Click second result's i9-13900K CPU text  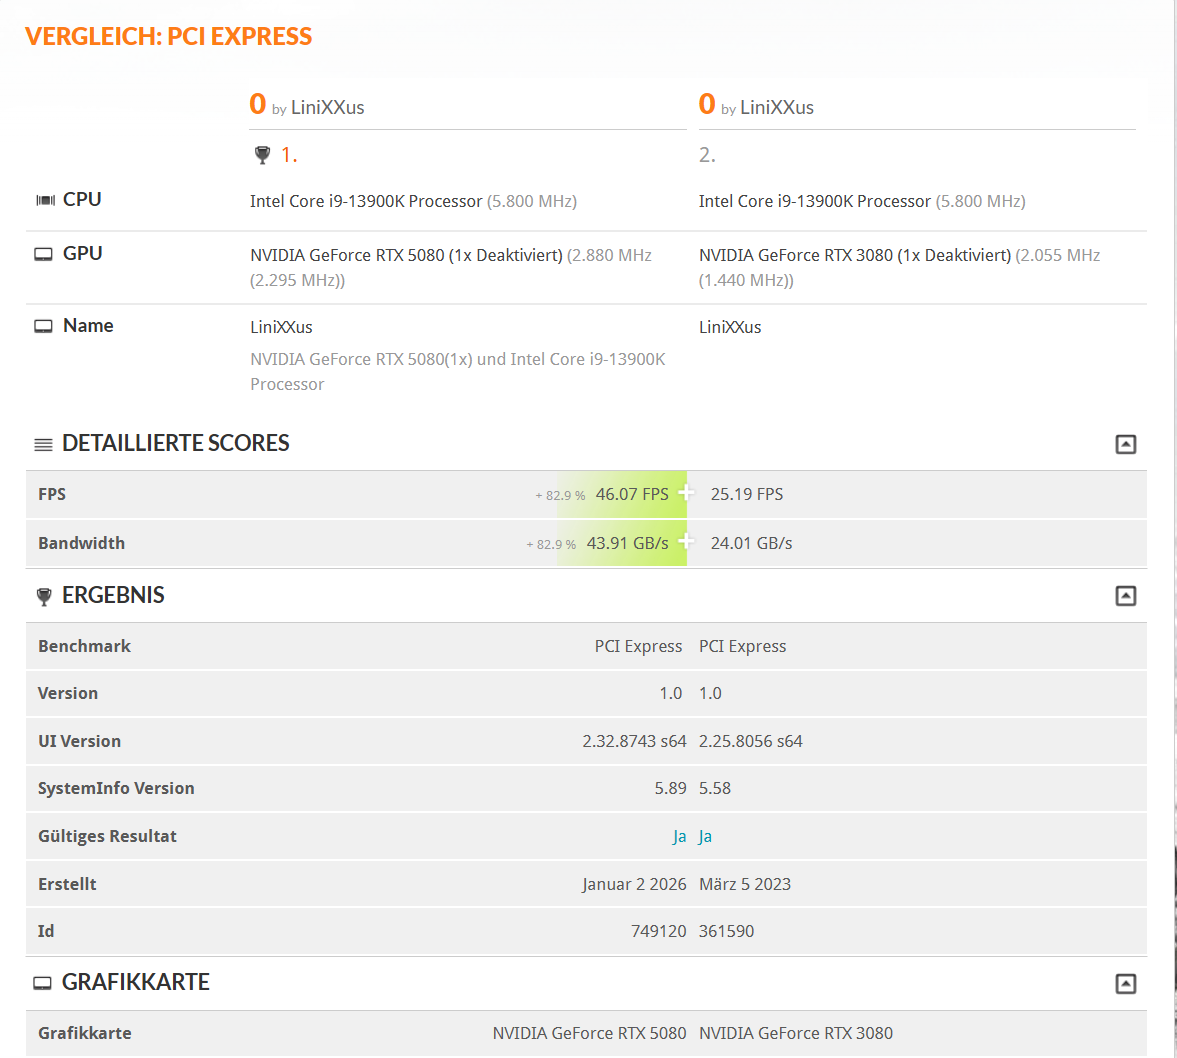tap(862, 201)
